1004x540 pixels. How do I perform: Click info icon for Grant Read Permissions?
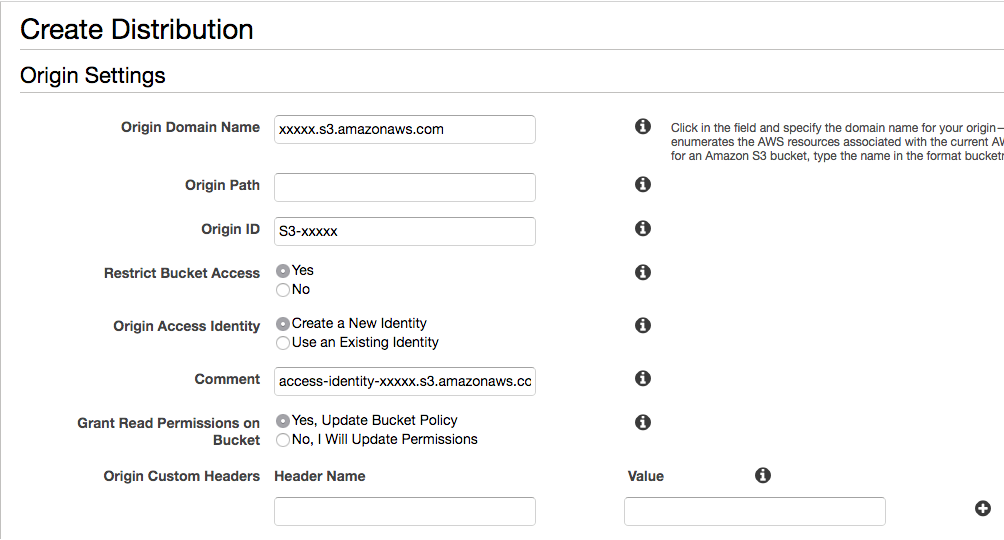pyautogui.click(x=643, y=422)
